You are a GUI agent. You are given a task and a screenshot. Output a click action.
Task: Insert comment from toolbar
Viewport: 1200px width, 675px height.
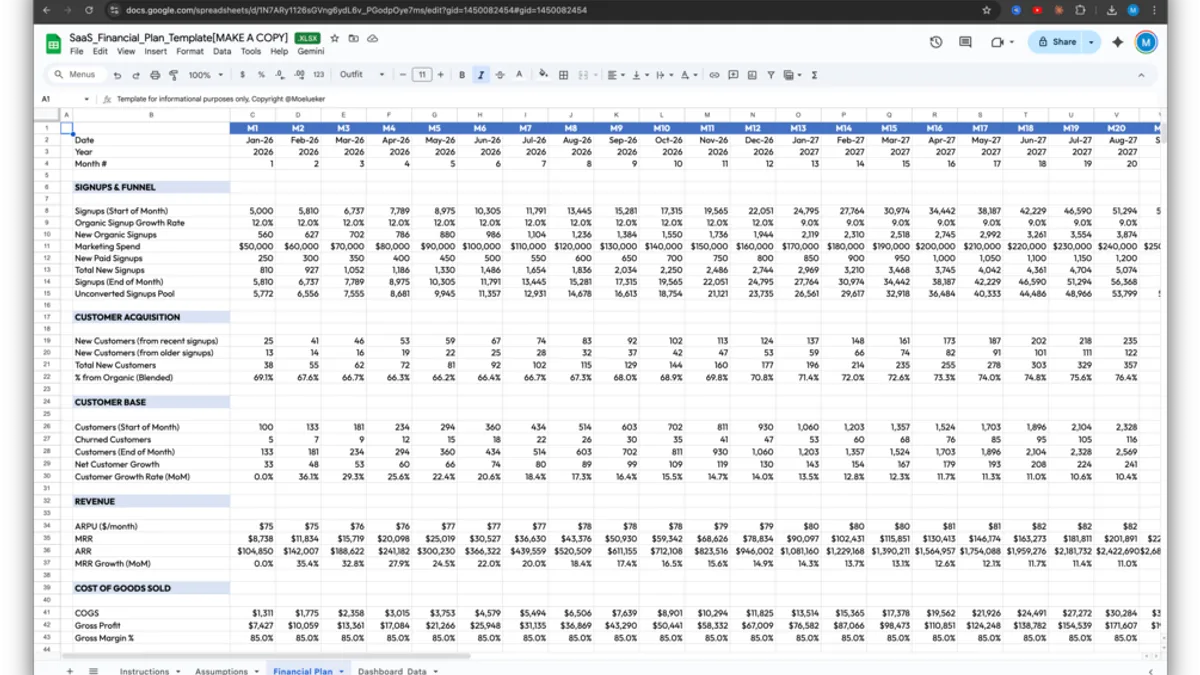733,75
